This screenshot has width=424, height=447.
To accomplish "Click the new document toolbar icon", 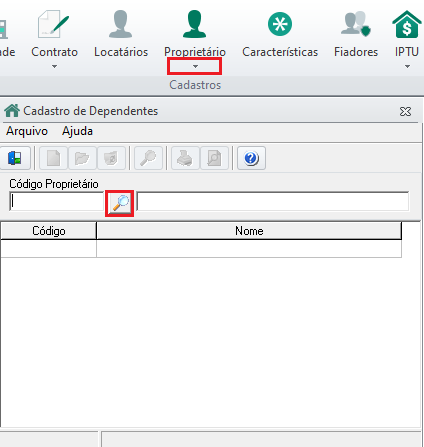I will [x=53, y=158].
